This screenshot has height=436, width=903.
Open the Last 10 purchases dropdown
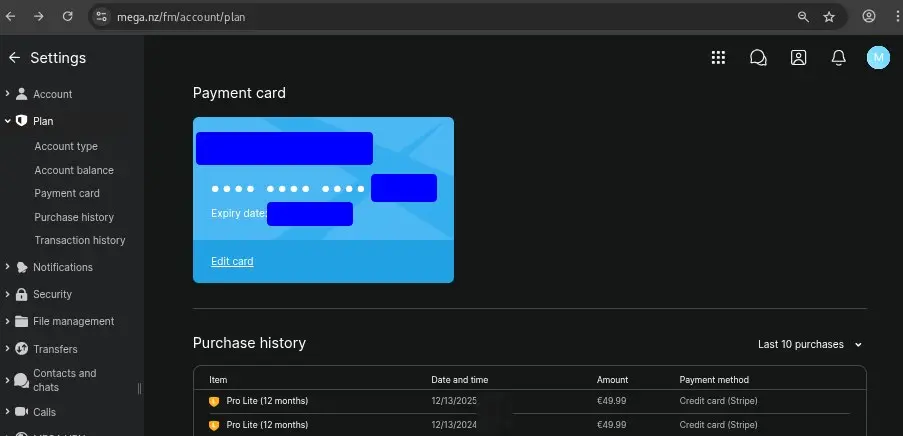tap(810, 344)
